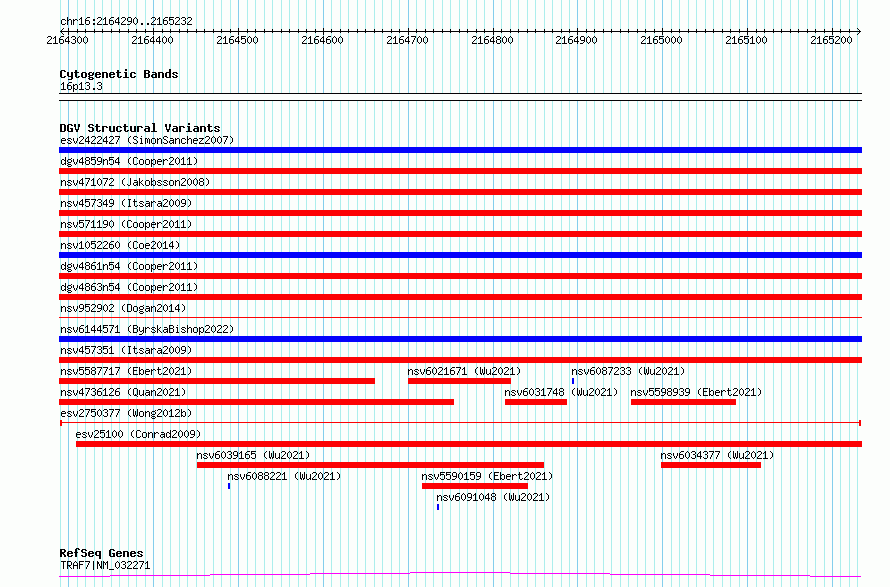The width and height of the screenshot is (890, 587).
Task: Click ruler position 2164500
Action: click(x=237, y=40)
